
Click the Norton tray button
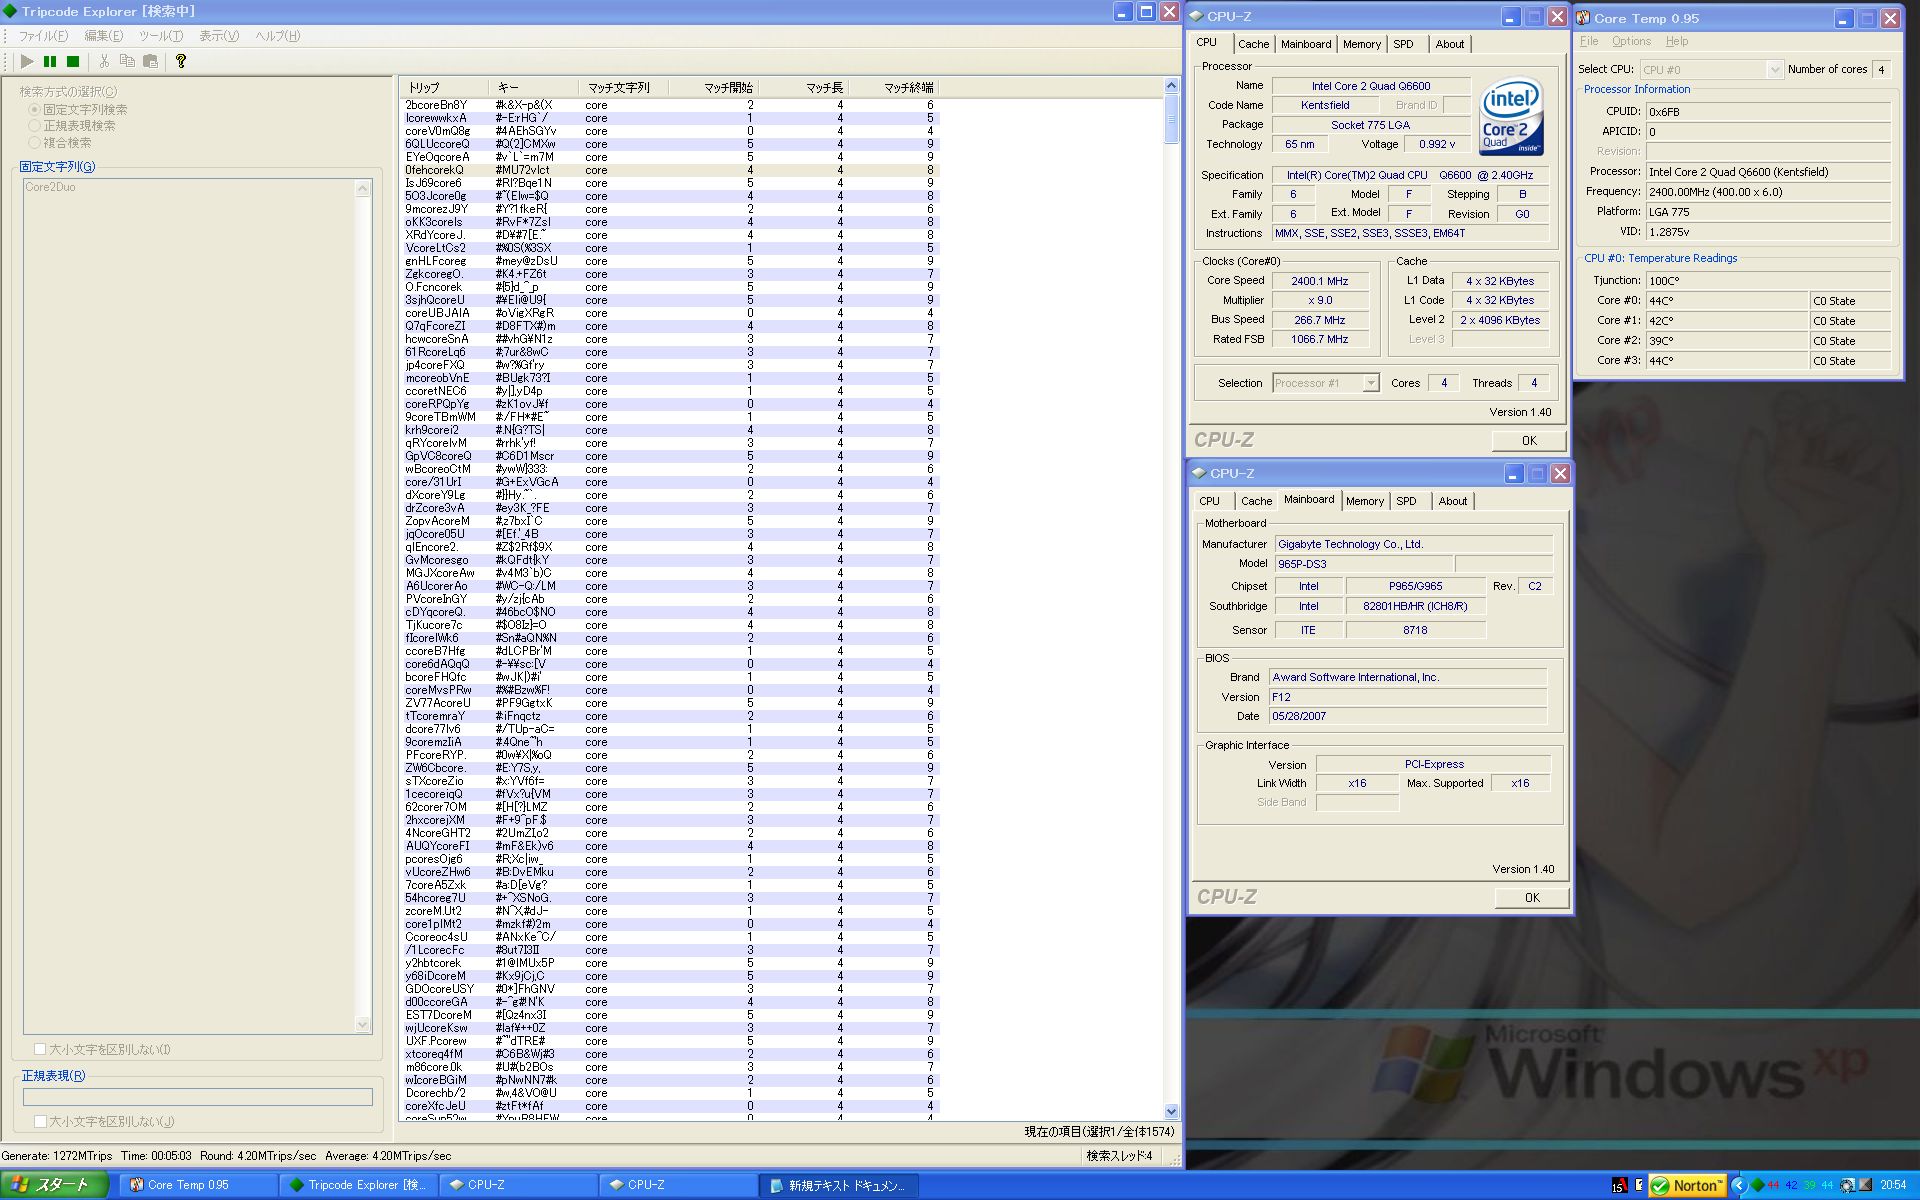[1687, 1185]
